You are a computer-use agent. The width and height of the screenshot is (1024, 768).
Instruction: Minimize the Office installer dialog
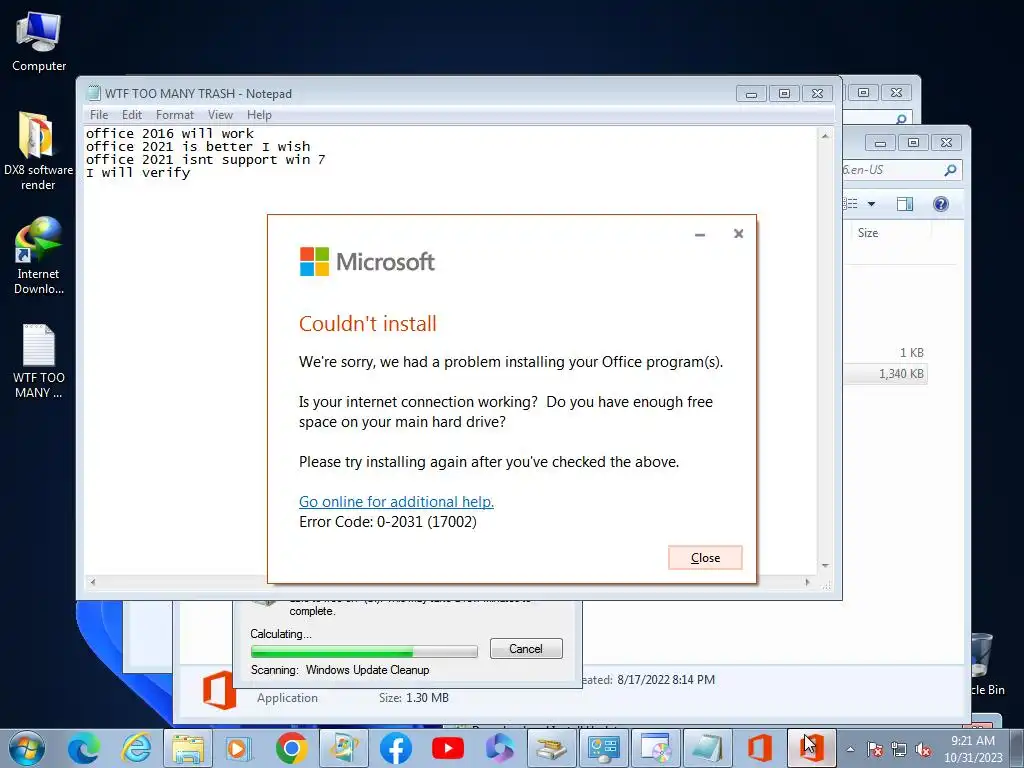pos(699,234)
